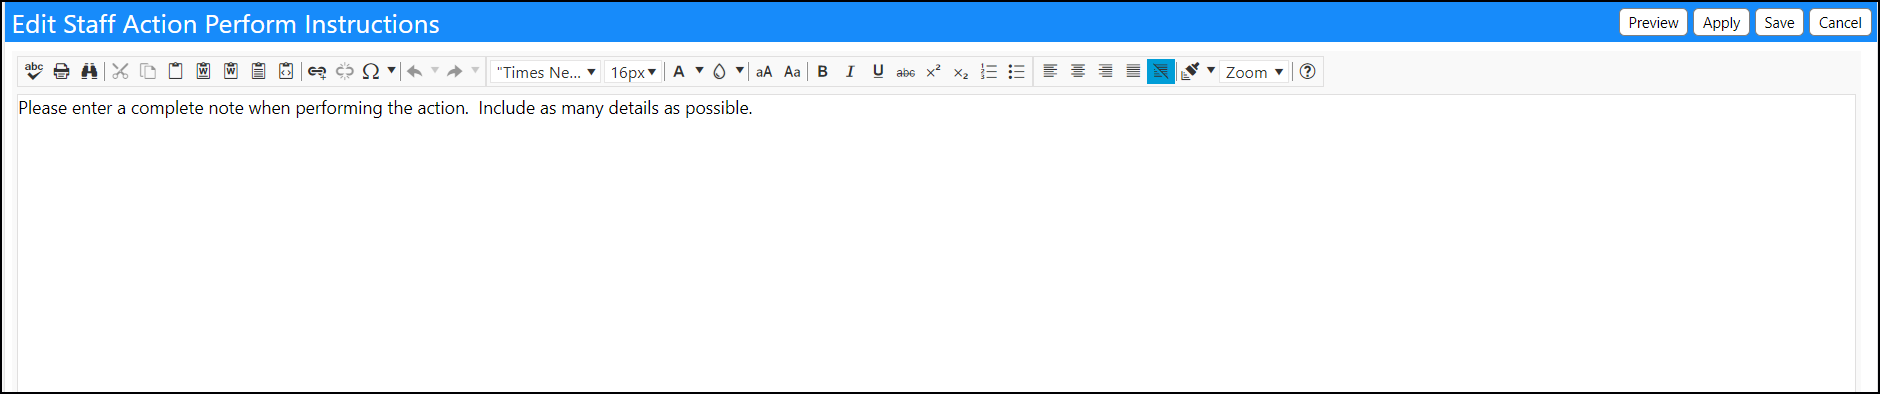
Task: Toggle Italic formatting
Action: (850, 71)
